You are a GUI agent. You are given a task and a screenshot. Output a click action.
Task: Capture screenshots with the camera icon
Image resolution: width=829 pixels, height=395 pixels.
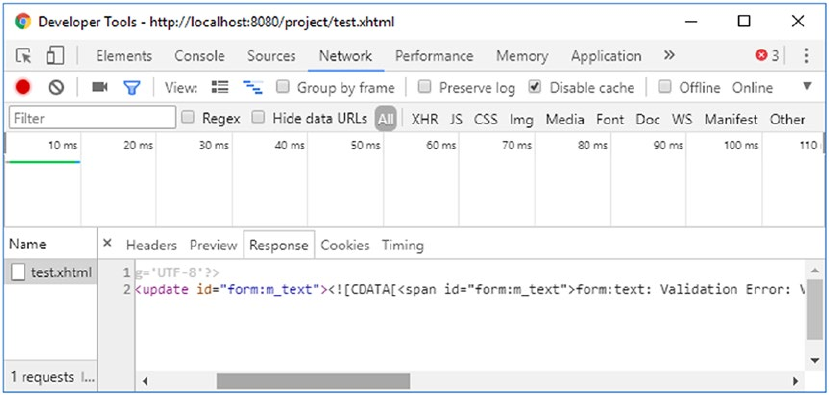tap(99, 87)
